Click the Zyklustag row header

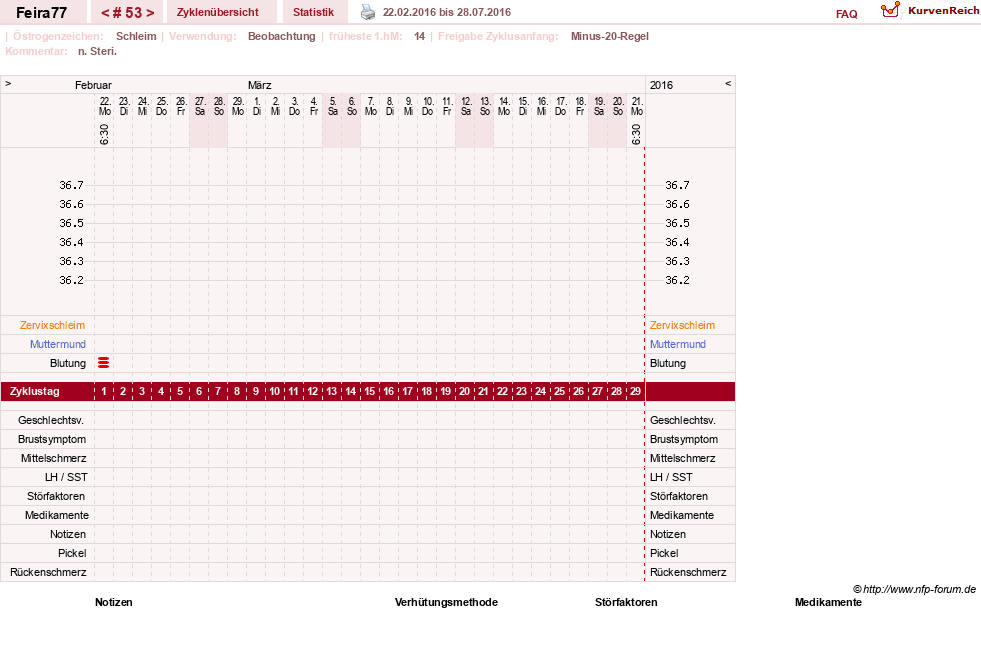[x=35, y=391]
